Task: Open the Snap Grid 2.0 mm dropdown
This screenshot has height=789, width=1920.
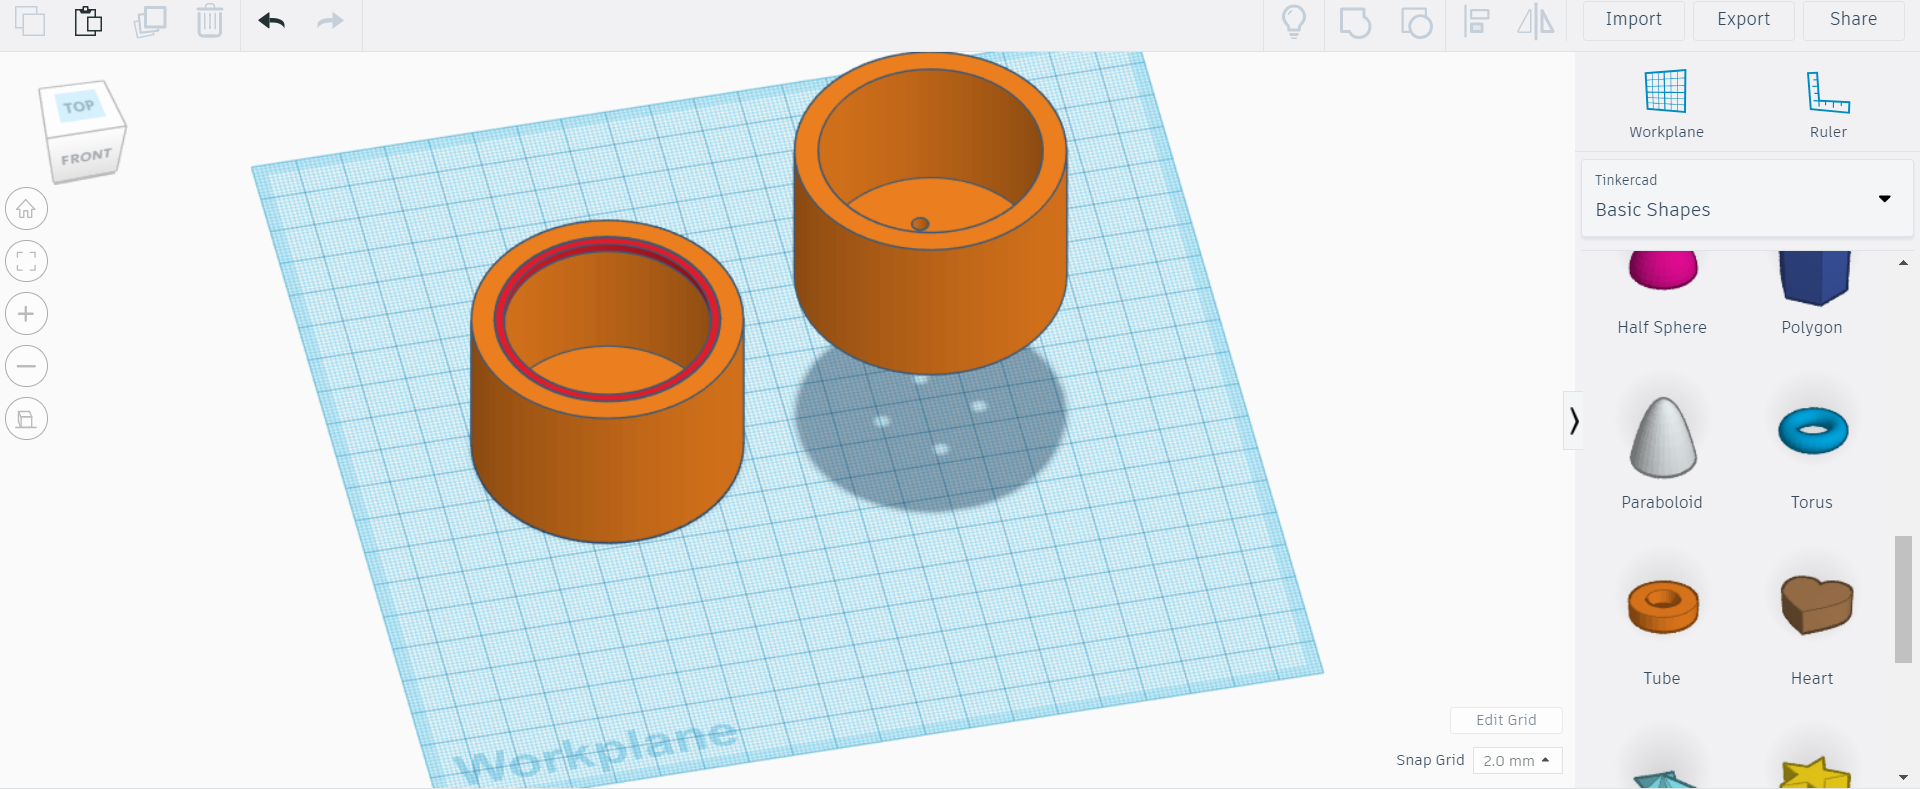Action: coord(1517,760)
